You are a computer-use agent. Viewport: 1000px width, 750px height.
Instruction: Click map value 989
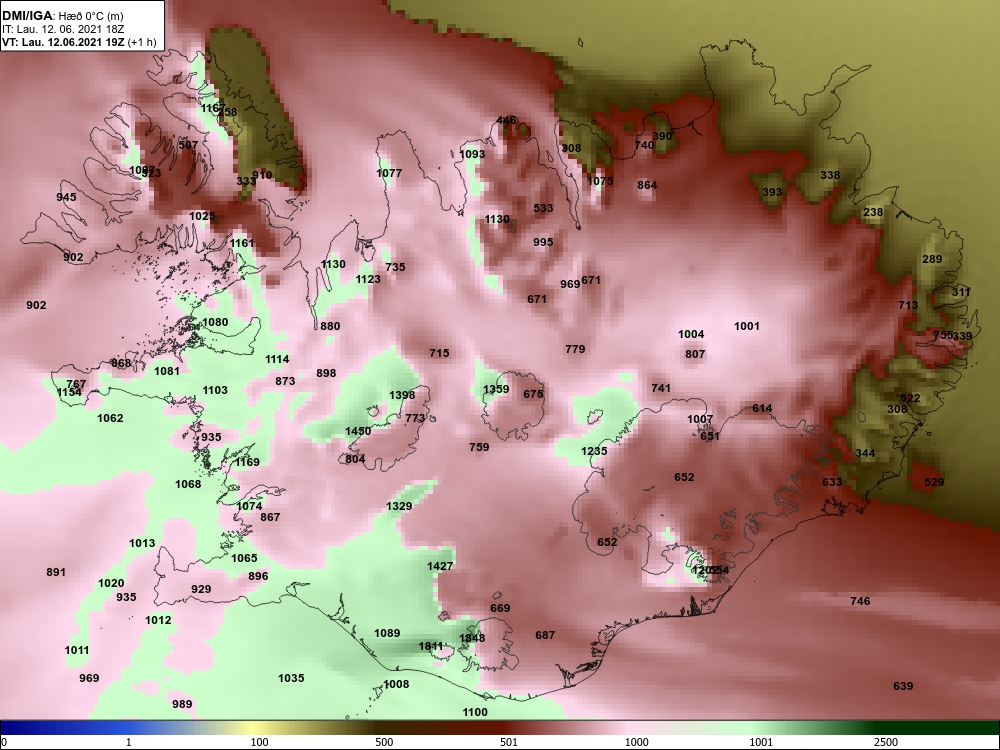[x=182, y=703]
